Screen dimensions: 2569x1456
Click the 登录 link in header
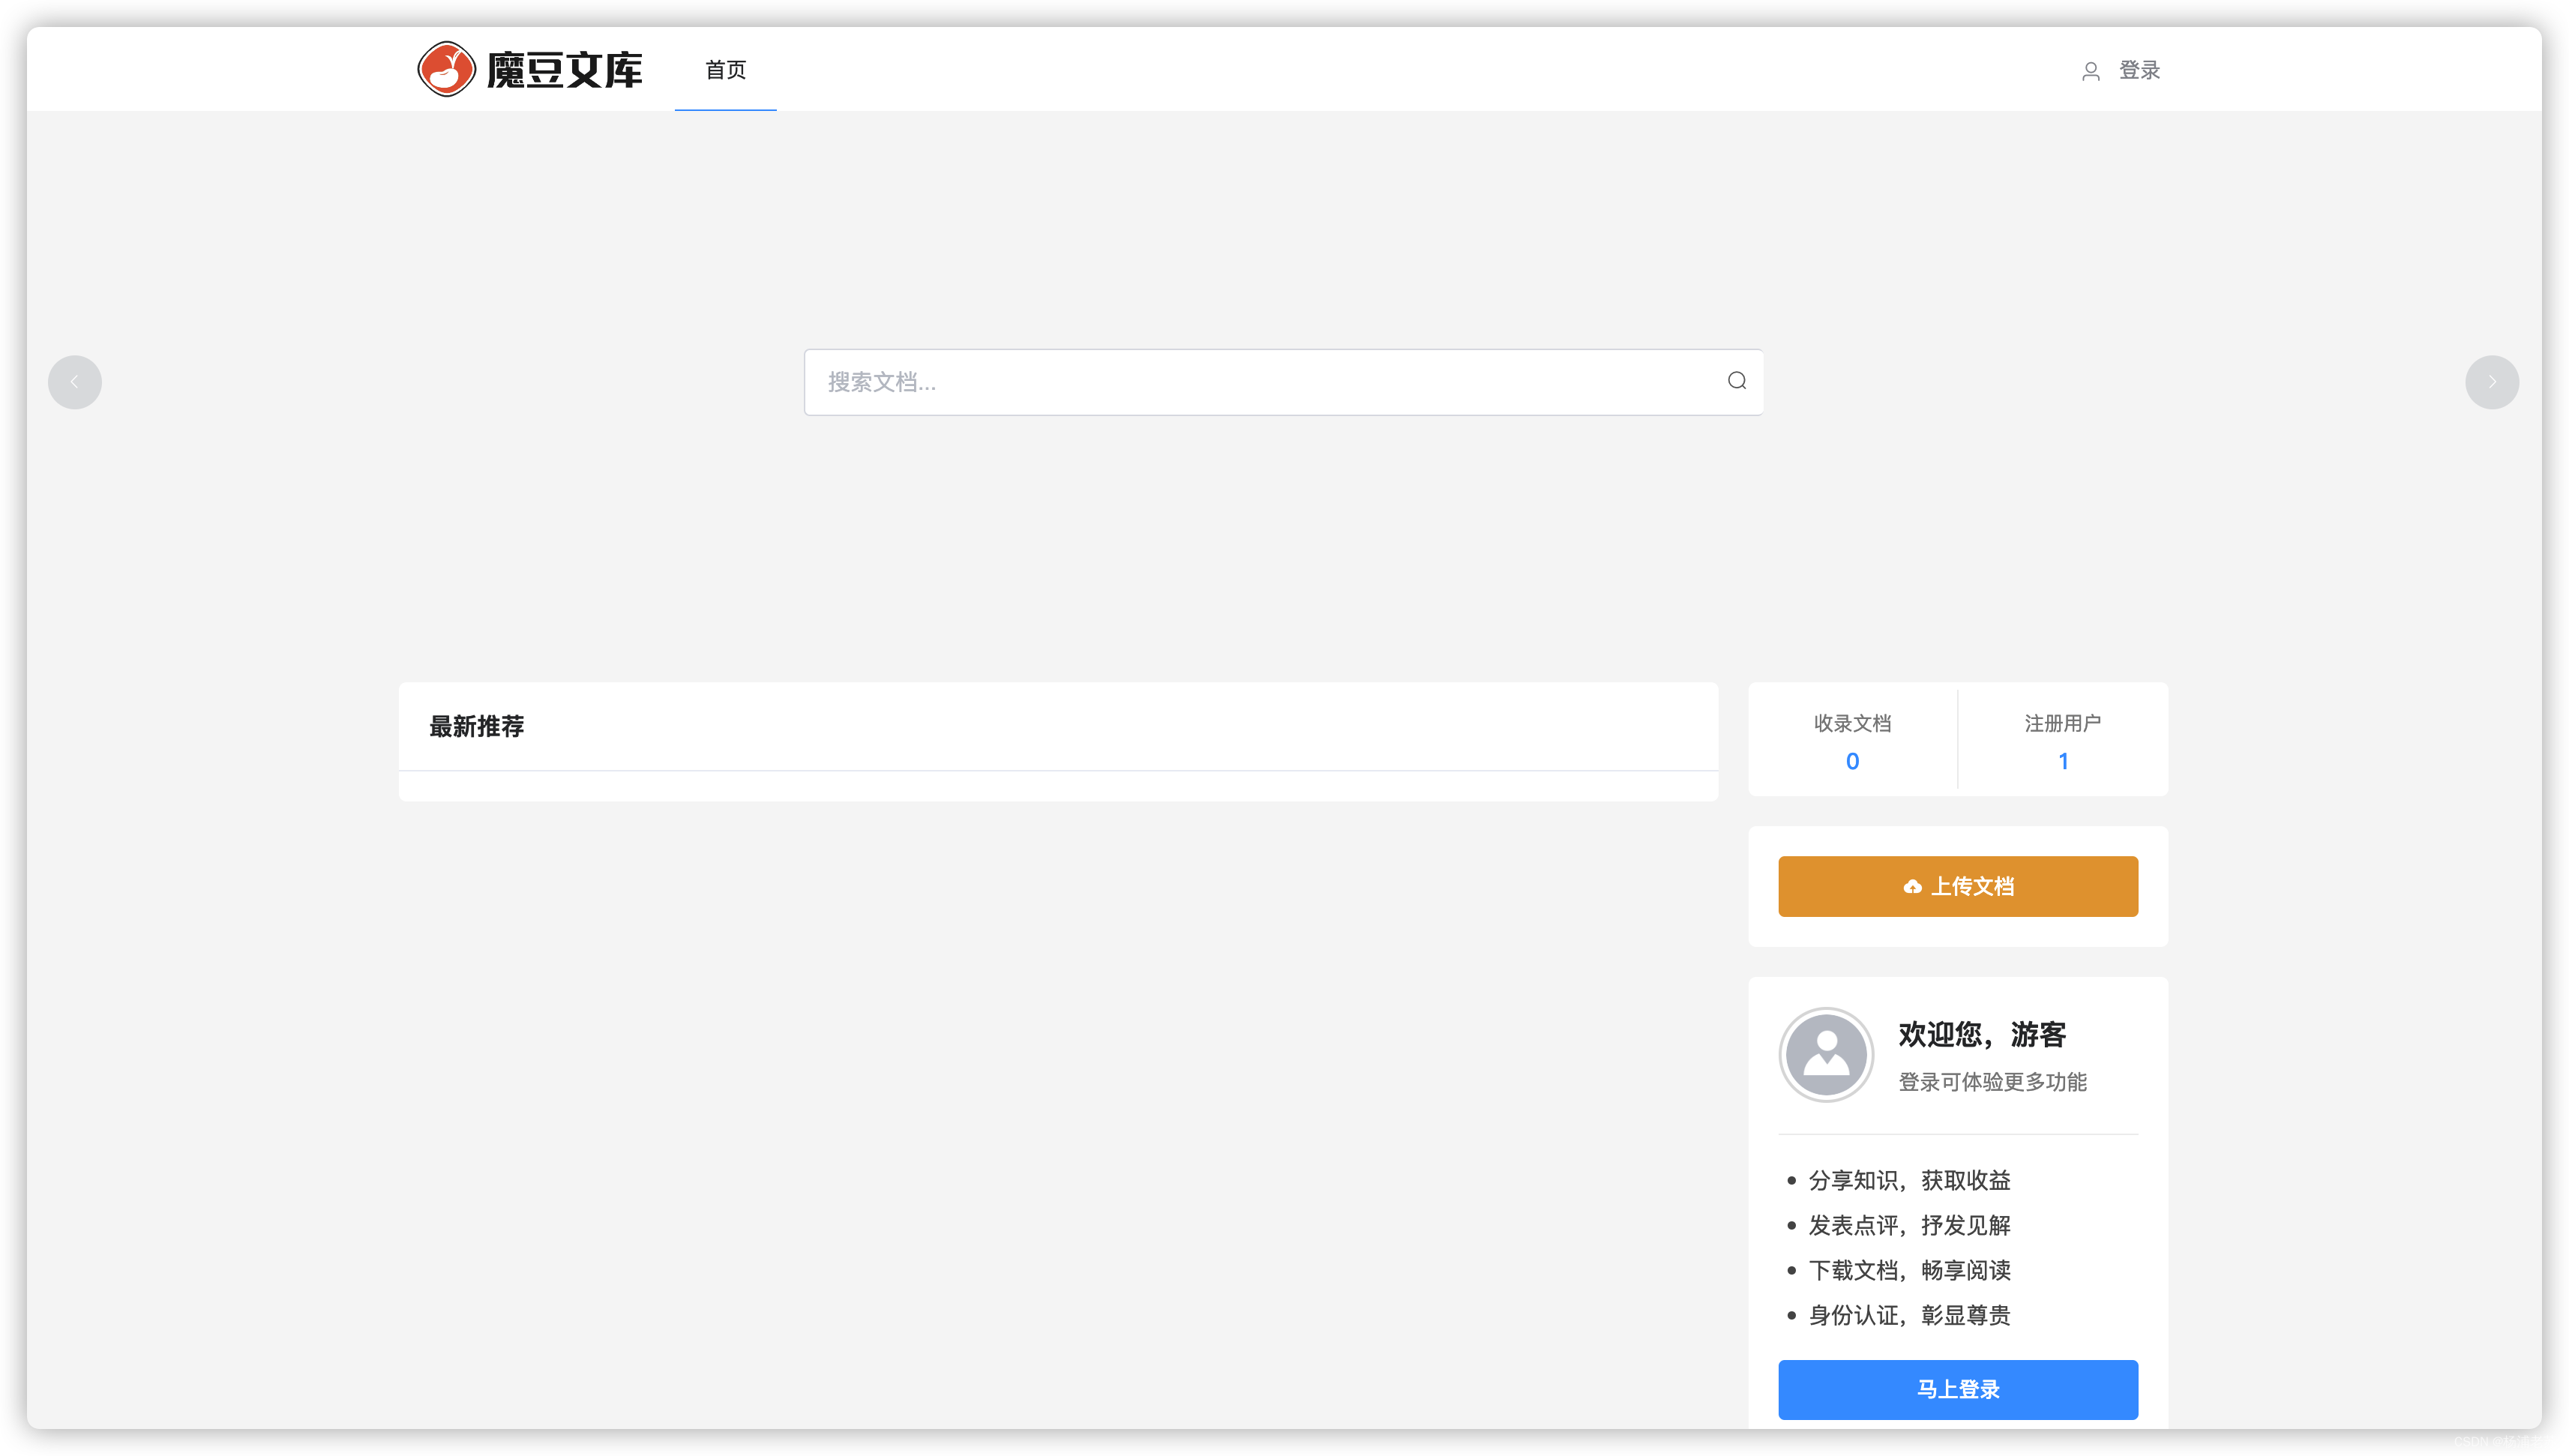pyautogui.click(x=2139, y=71)
